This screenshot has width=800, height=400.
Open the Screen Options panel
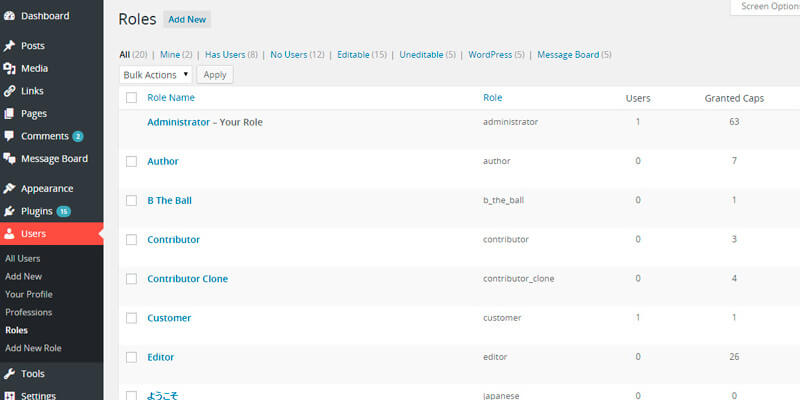[765, 7]
